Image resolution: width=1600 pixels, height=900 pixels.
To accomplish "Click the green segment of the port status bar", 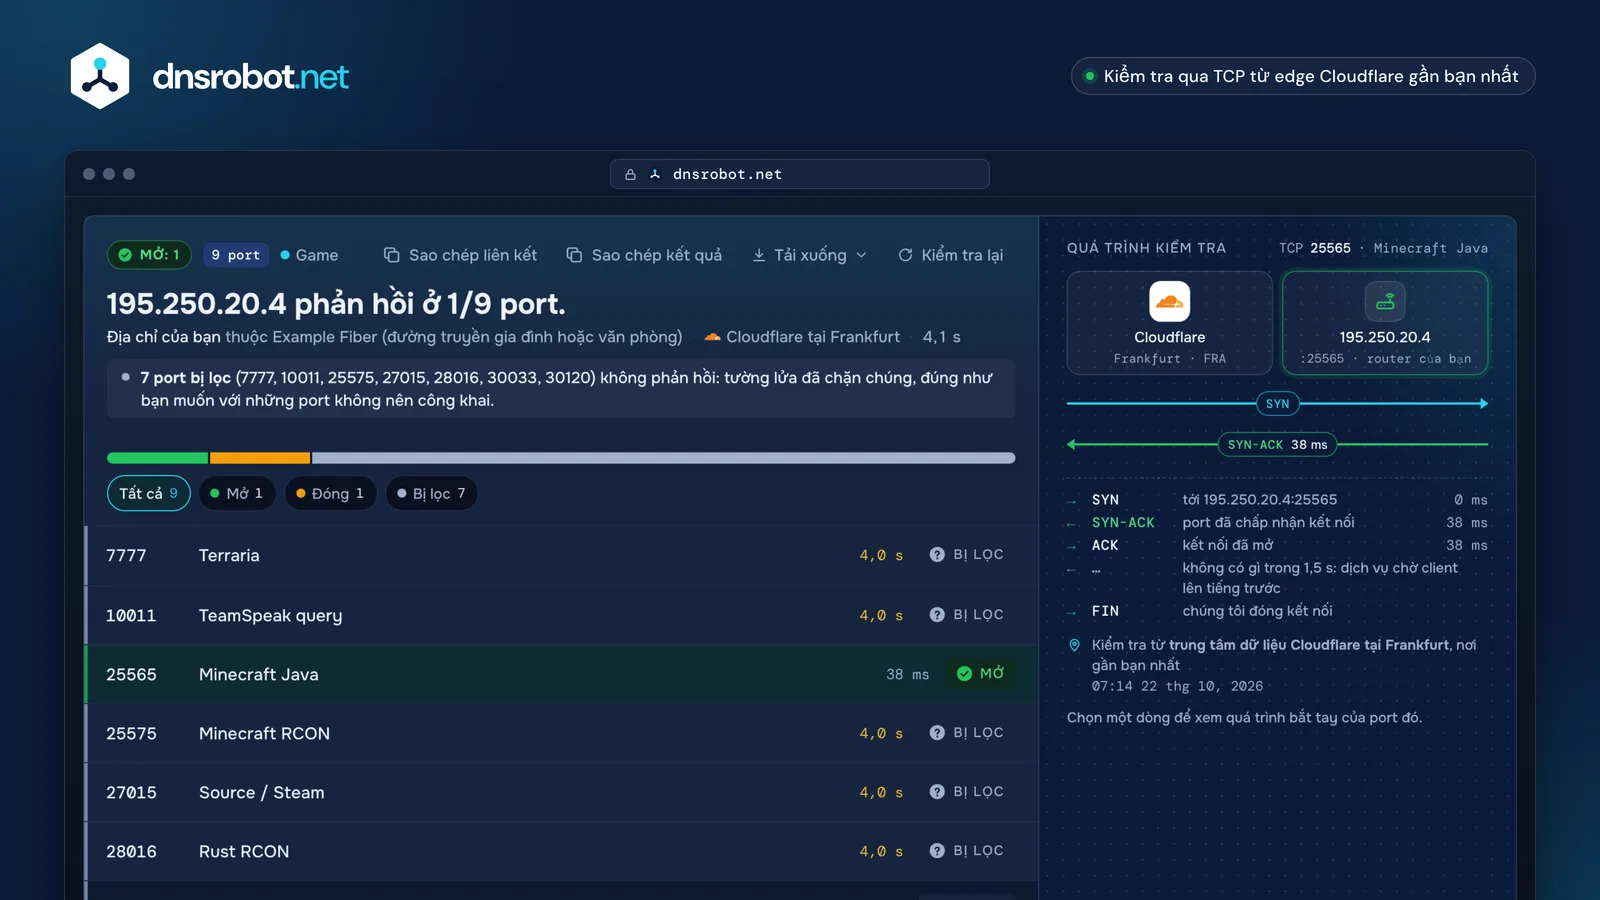I will 158,458.
